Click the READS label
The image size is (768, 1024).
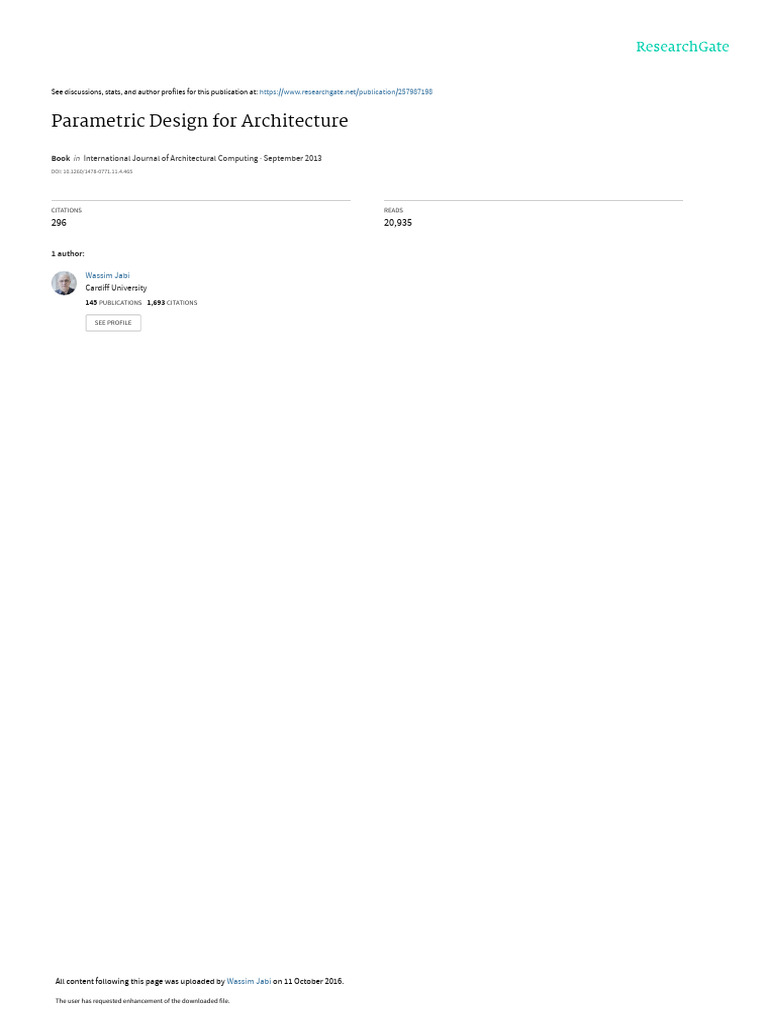pyautogui.click(x=393, y=210)
